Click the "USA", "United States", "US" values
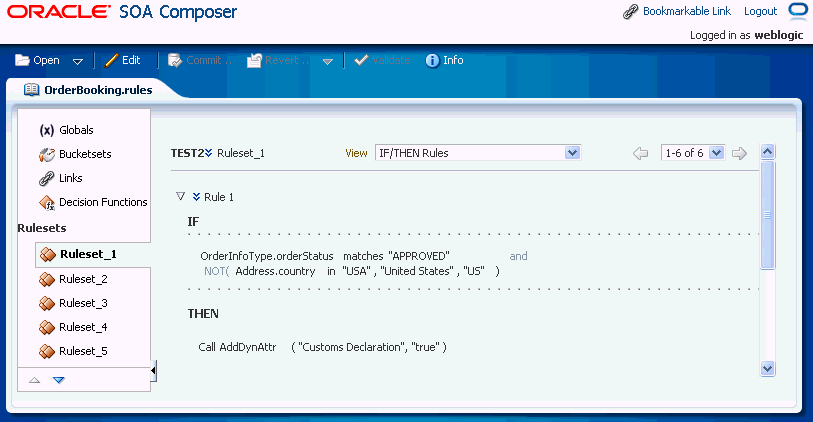The height and width of the screenshot is (422, 813). pos(413,271)
